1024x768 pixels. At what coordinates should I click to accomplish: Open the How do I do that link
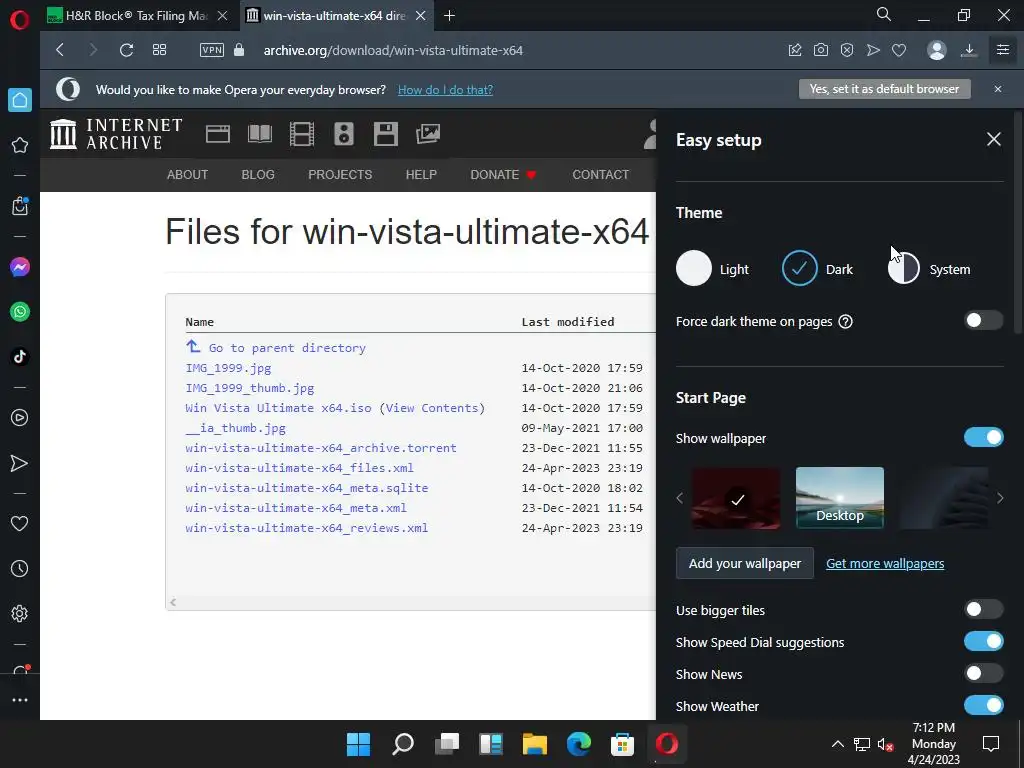coord(445,89)
